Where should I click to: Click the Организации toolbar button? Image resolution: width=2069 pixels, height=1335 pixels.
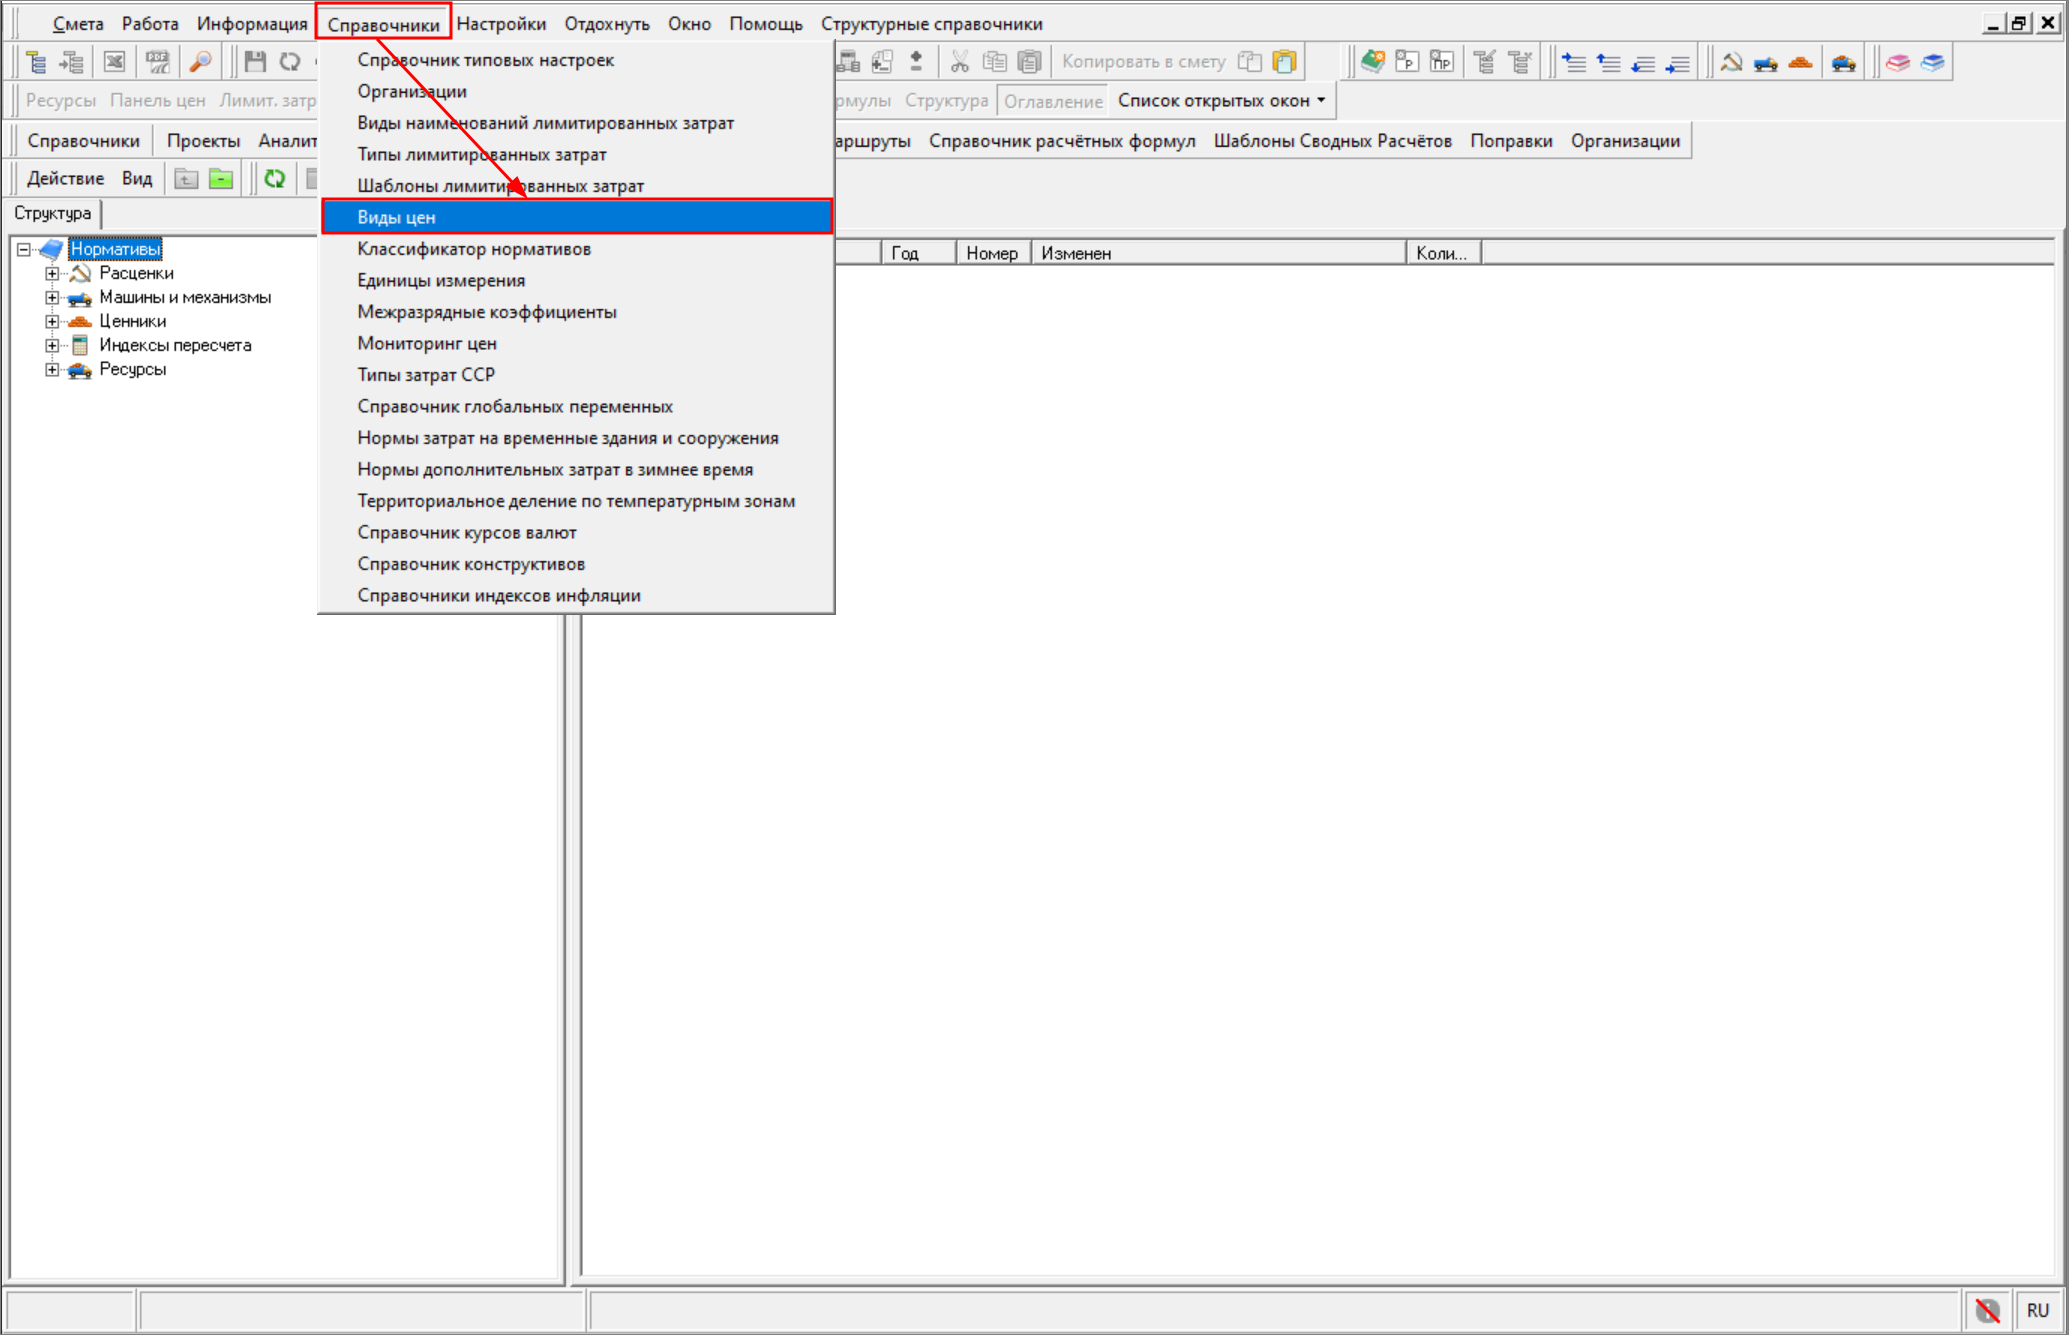(x=1625, y=141)
